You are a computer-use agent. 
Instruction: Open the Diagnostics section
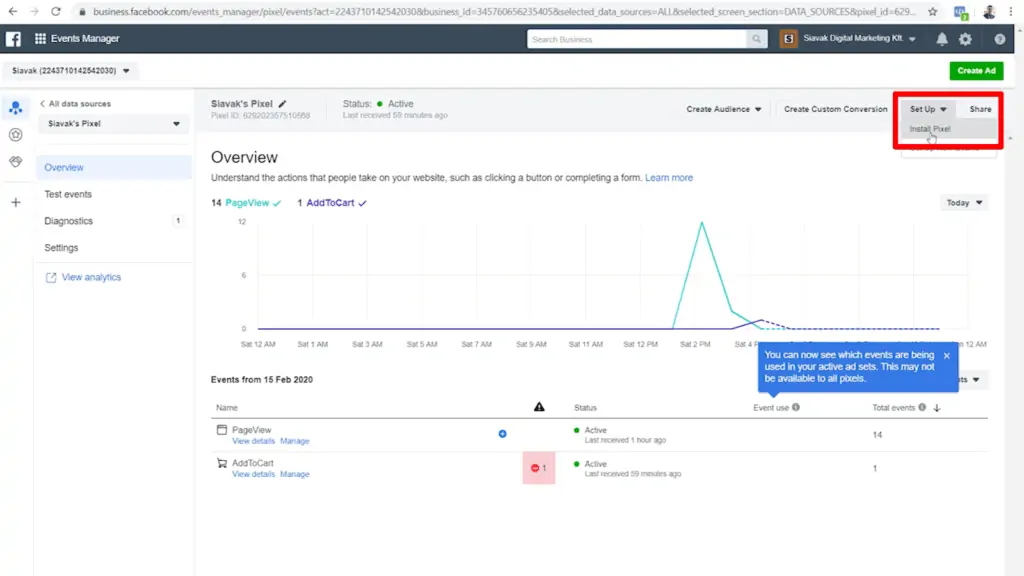67,221
